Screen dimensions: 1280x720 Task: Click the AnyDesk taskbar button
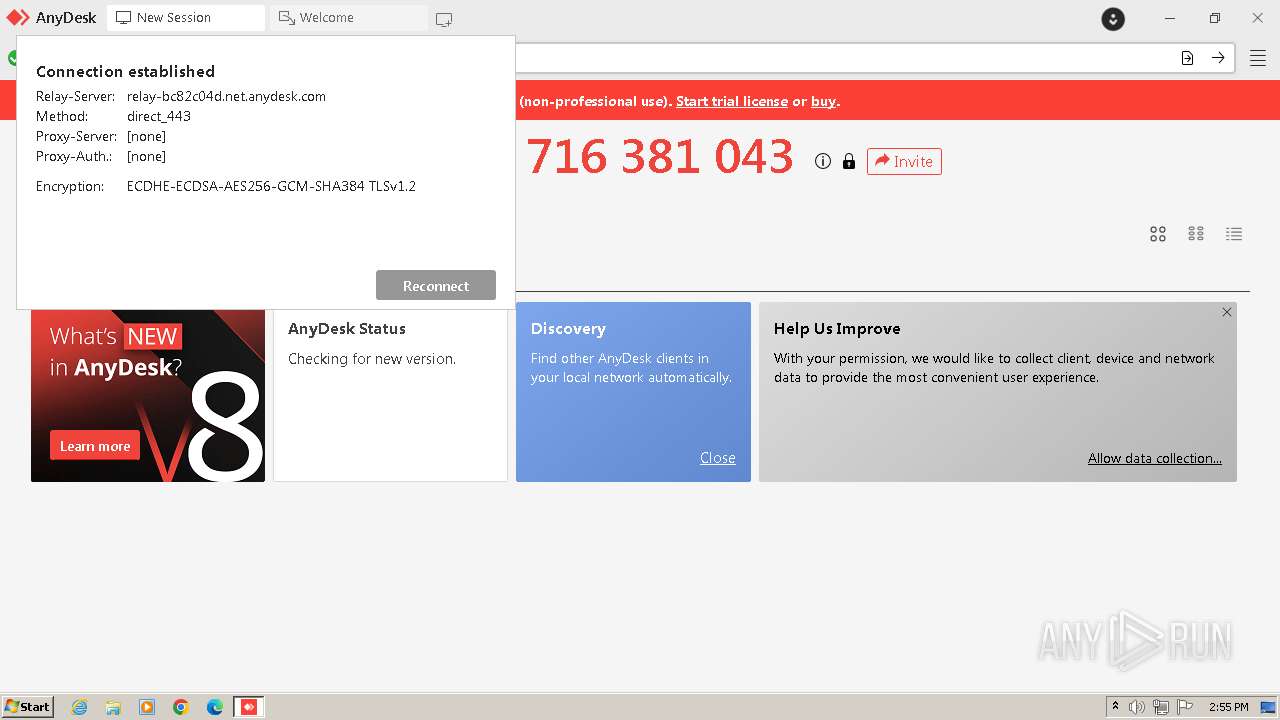(x=249, y=707)
